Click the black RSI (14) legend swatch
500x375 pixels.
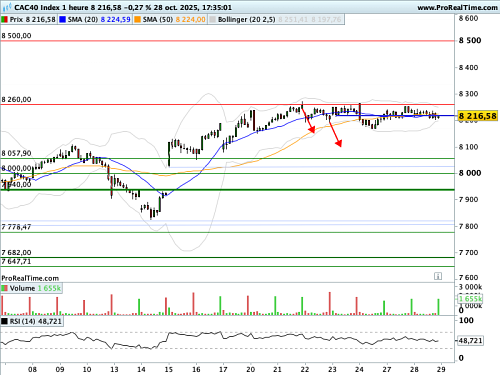5,321
